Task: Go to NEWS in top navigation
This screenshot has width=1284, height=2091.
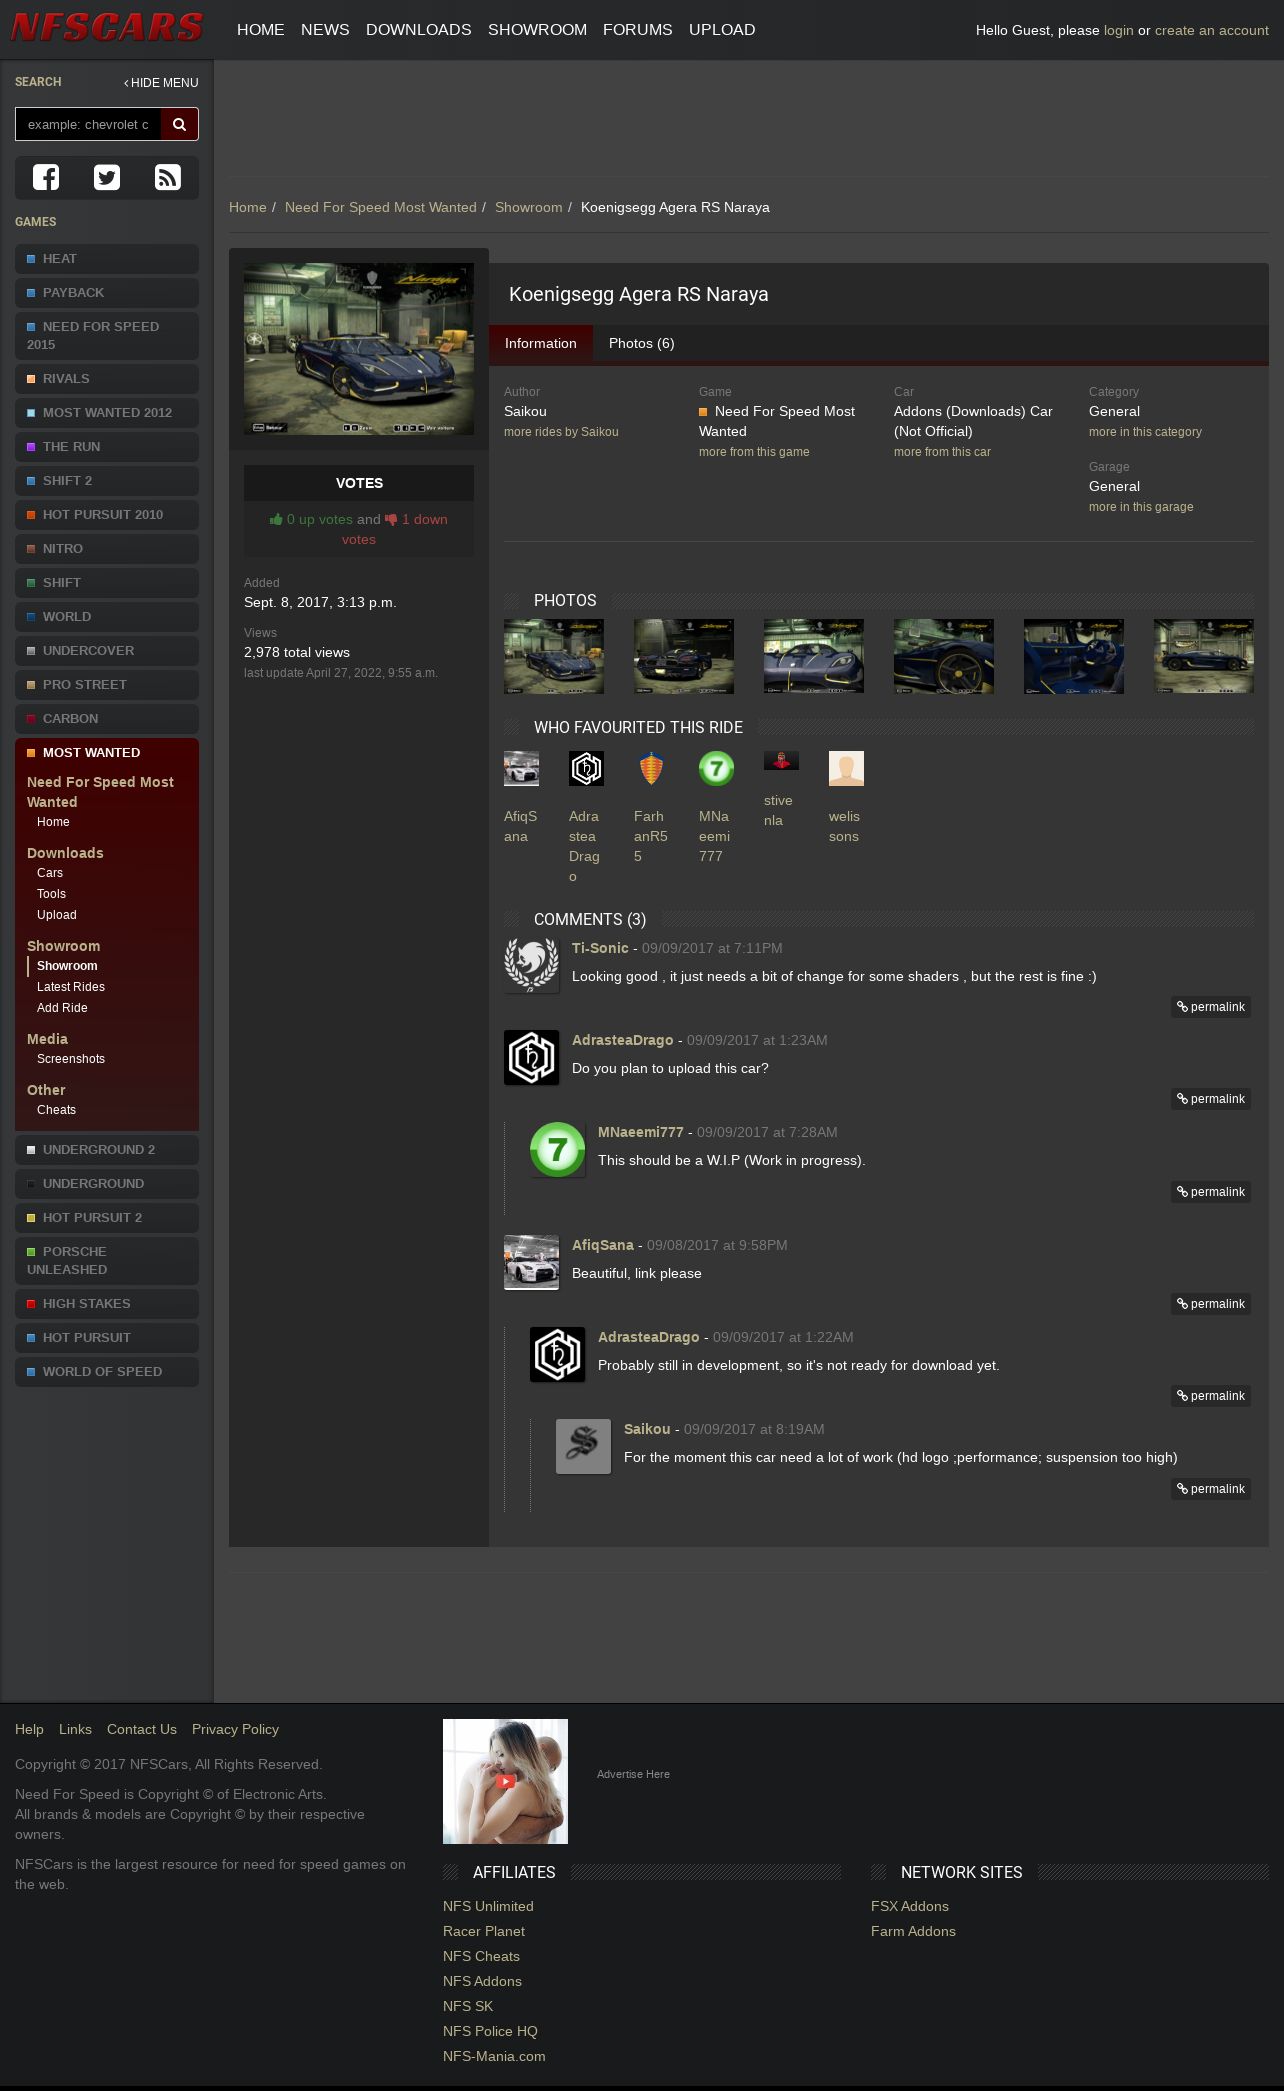Action: (325, 30)
